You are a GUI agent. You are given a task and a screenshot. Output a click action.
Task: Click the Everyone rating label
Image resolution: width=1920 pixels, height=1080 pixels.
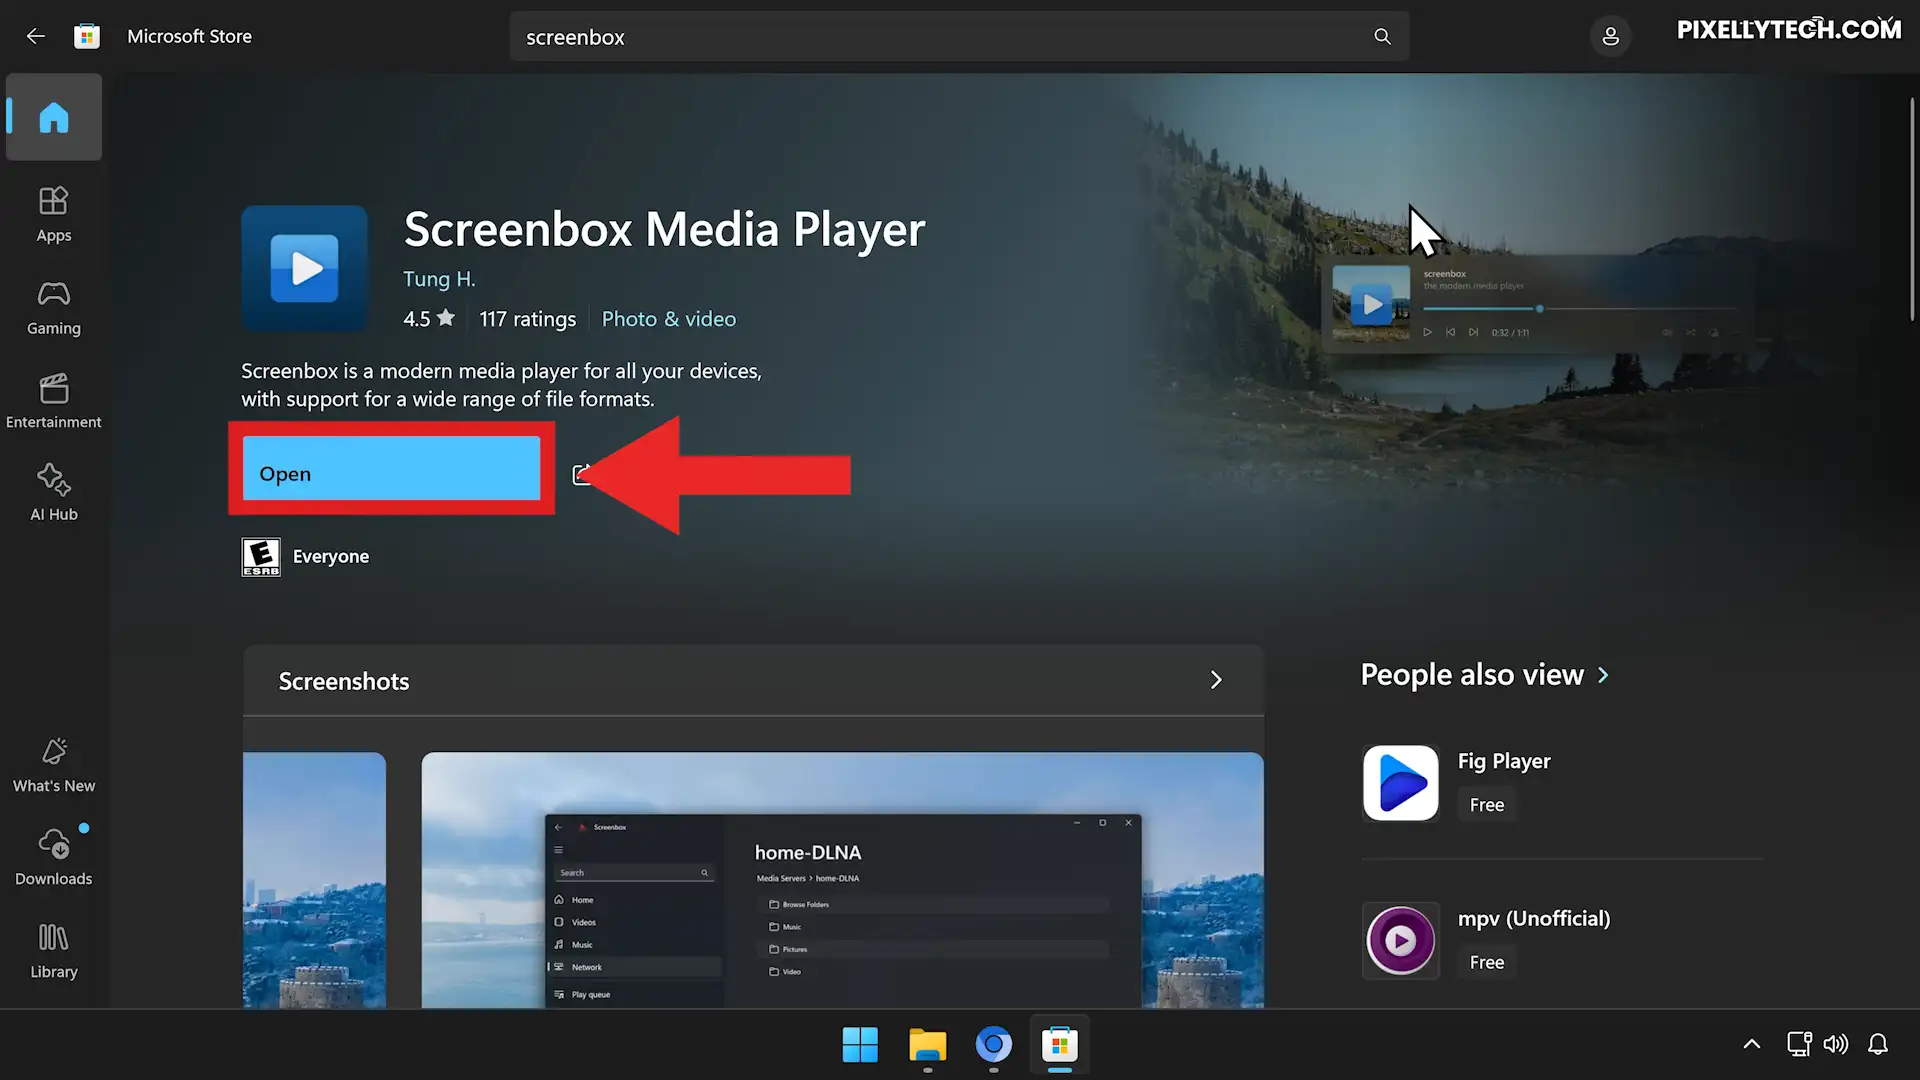(331, 557)
